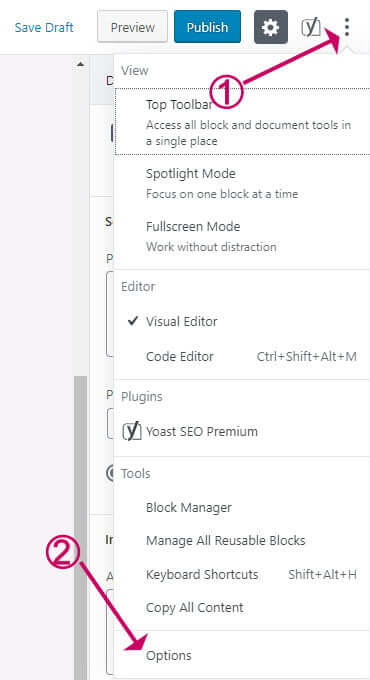Toggle Fullscreen Mode
The width and height of the screenshot is (370, 680).
242,236
